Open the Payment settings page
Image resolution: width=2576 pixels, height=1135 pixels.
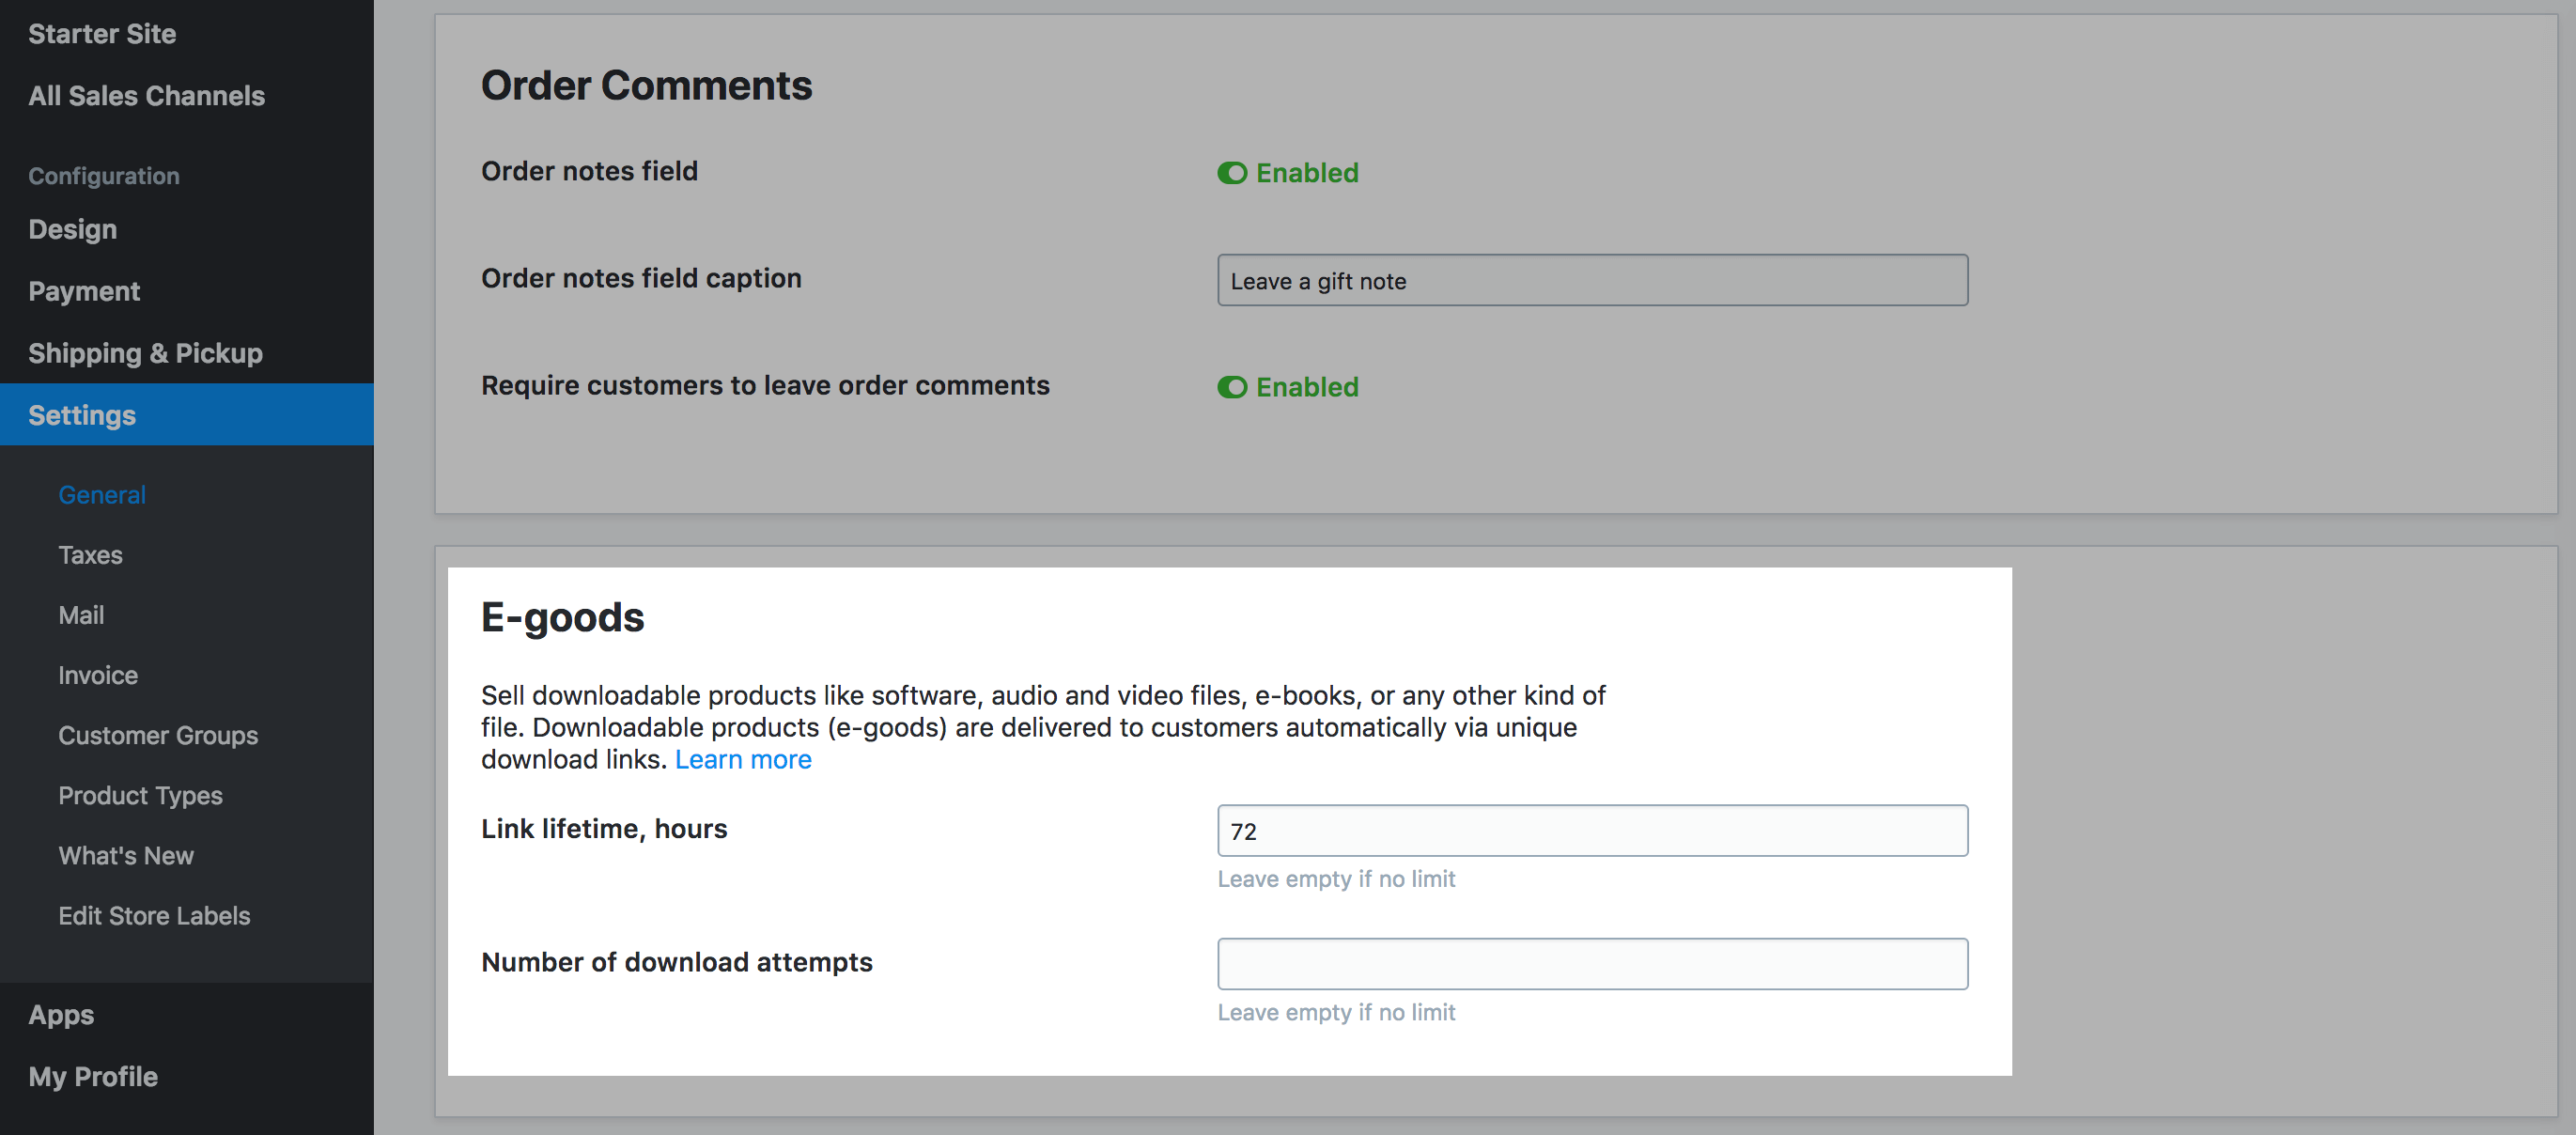click(x=84, y=291)
